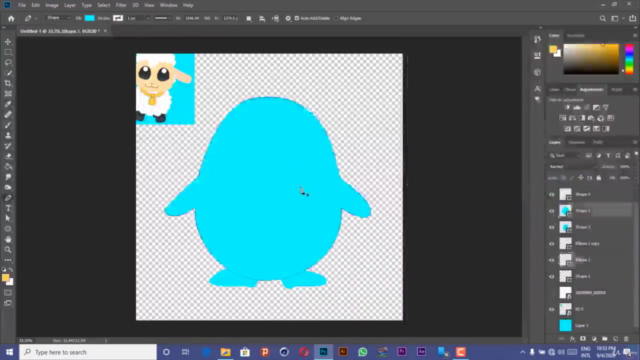Select the Rectangular Marquee tool
The width and height of the screenshot is (640, 360).
pyautogui.click(x=8, y=52)
